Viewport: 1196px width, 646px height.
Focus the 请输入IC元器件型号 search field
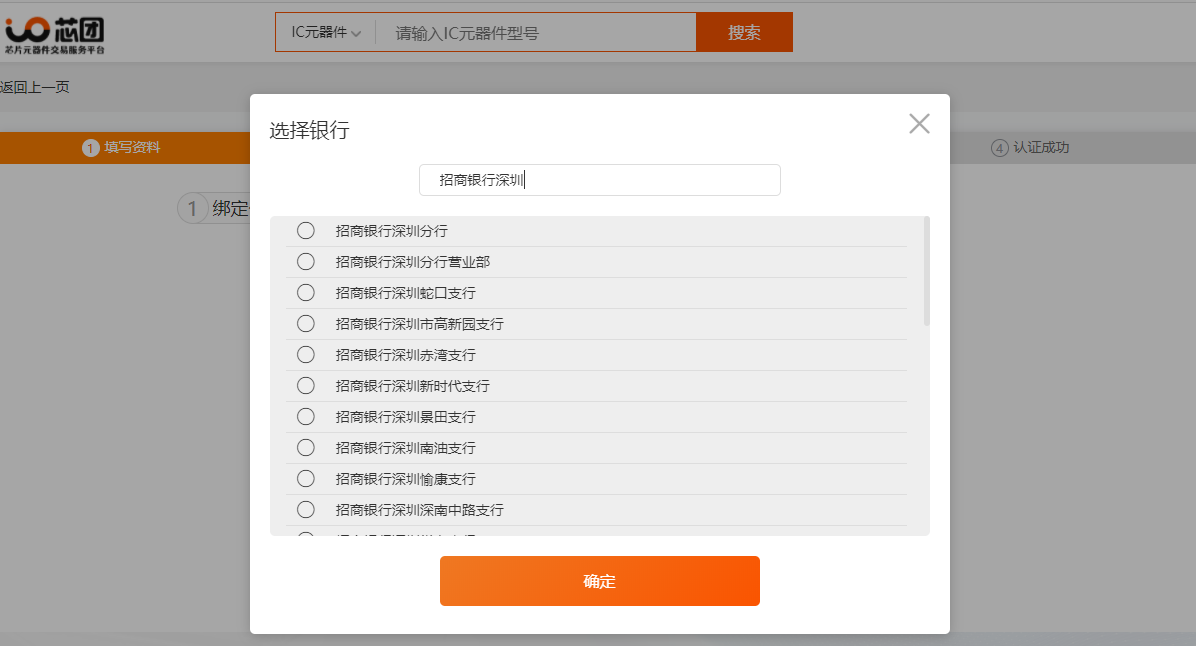point(536,33)
